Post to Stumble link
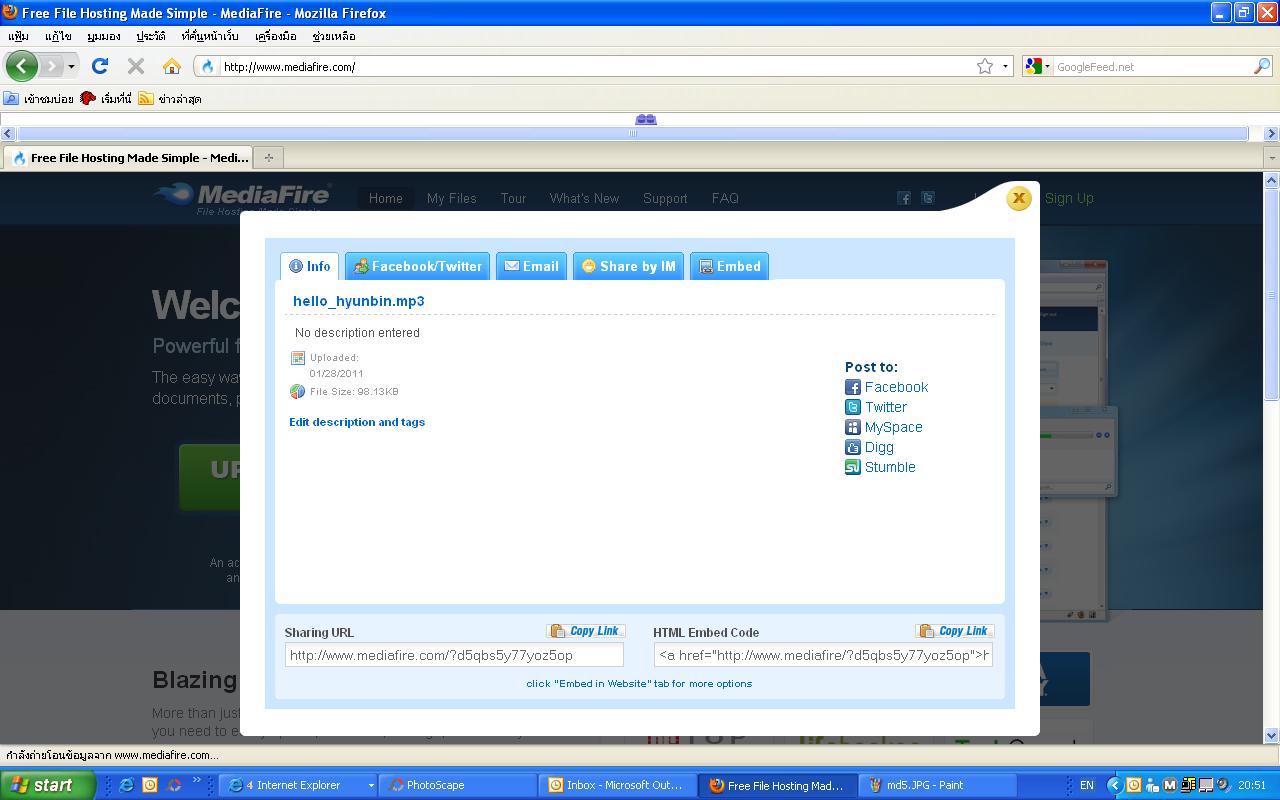Image resolution: width=1280 pixels, height=800 pixels. tap(890, 467)
